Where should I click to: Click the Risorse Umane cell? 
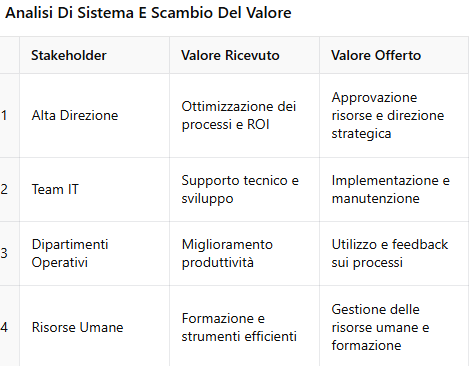pos(94,326)
